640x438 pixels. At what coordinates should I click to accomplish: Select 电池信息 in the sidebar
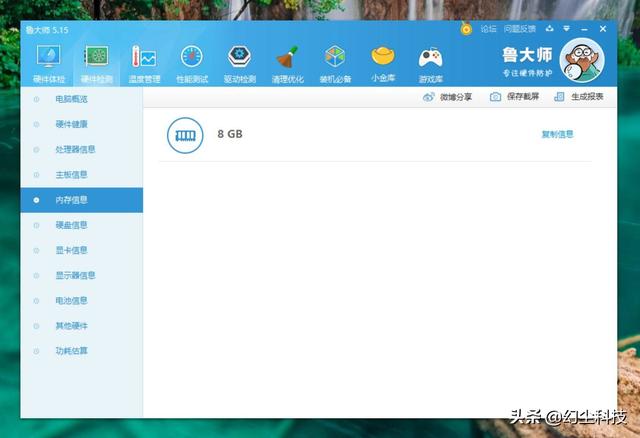tap(82, 301)
